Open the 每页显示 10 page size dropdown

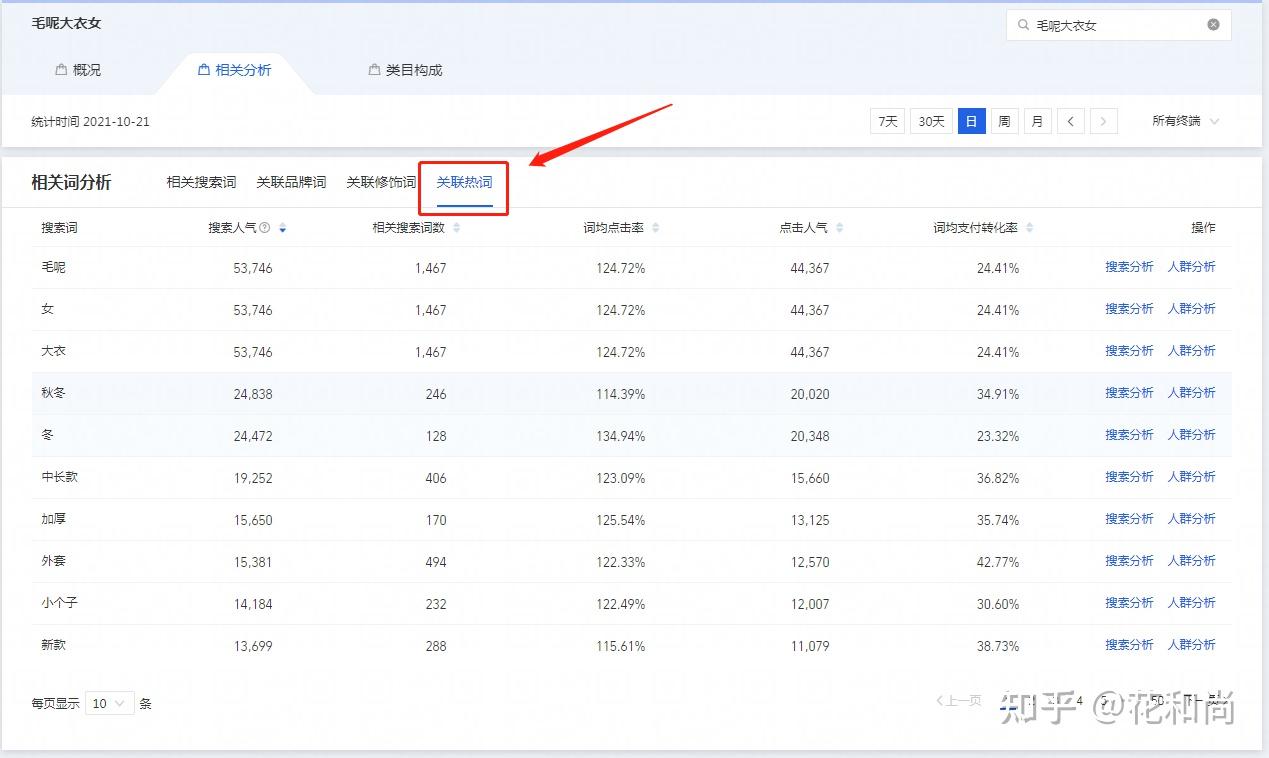pos(110,703)
